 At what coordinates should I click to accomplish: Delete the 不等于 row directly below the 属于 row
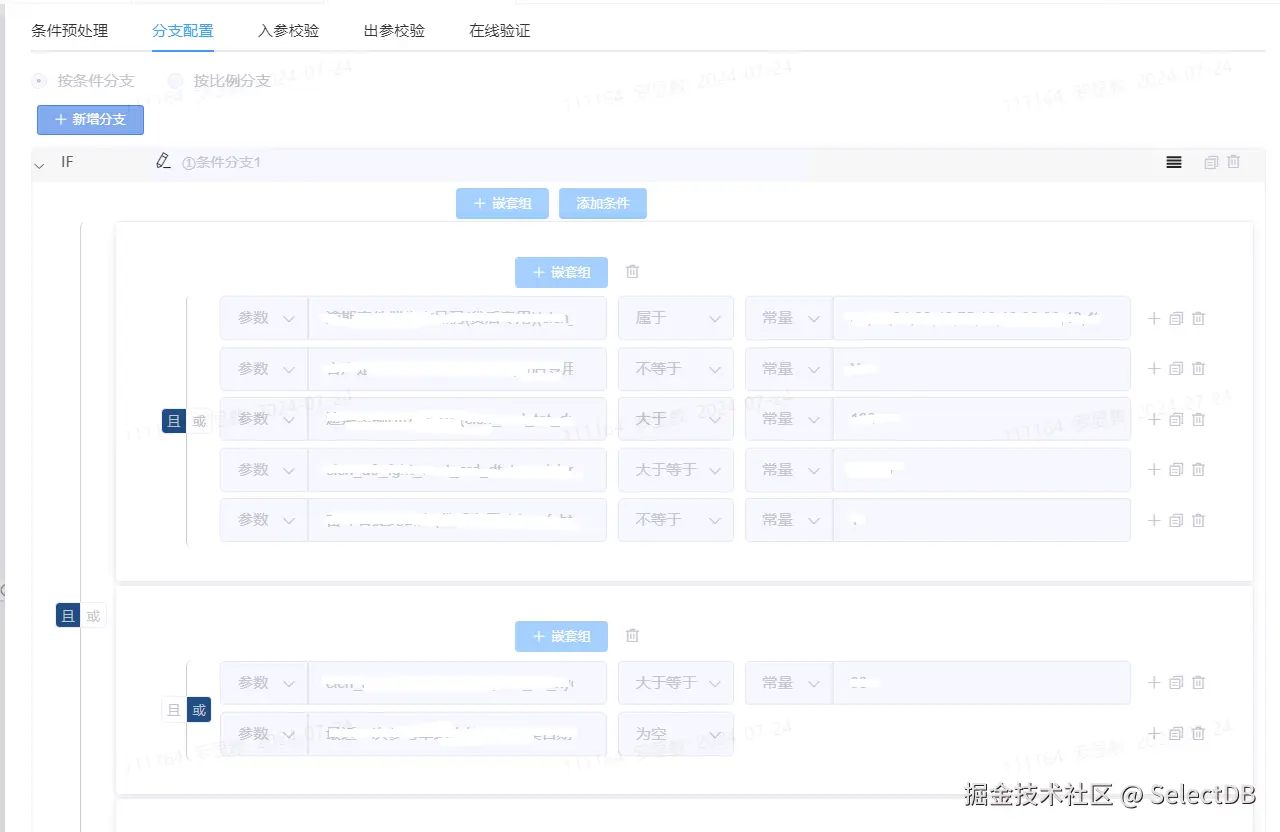(1198, 368)
